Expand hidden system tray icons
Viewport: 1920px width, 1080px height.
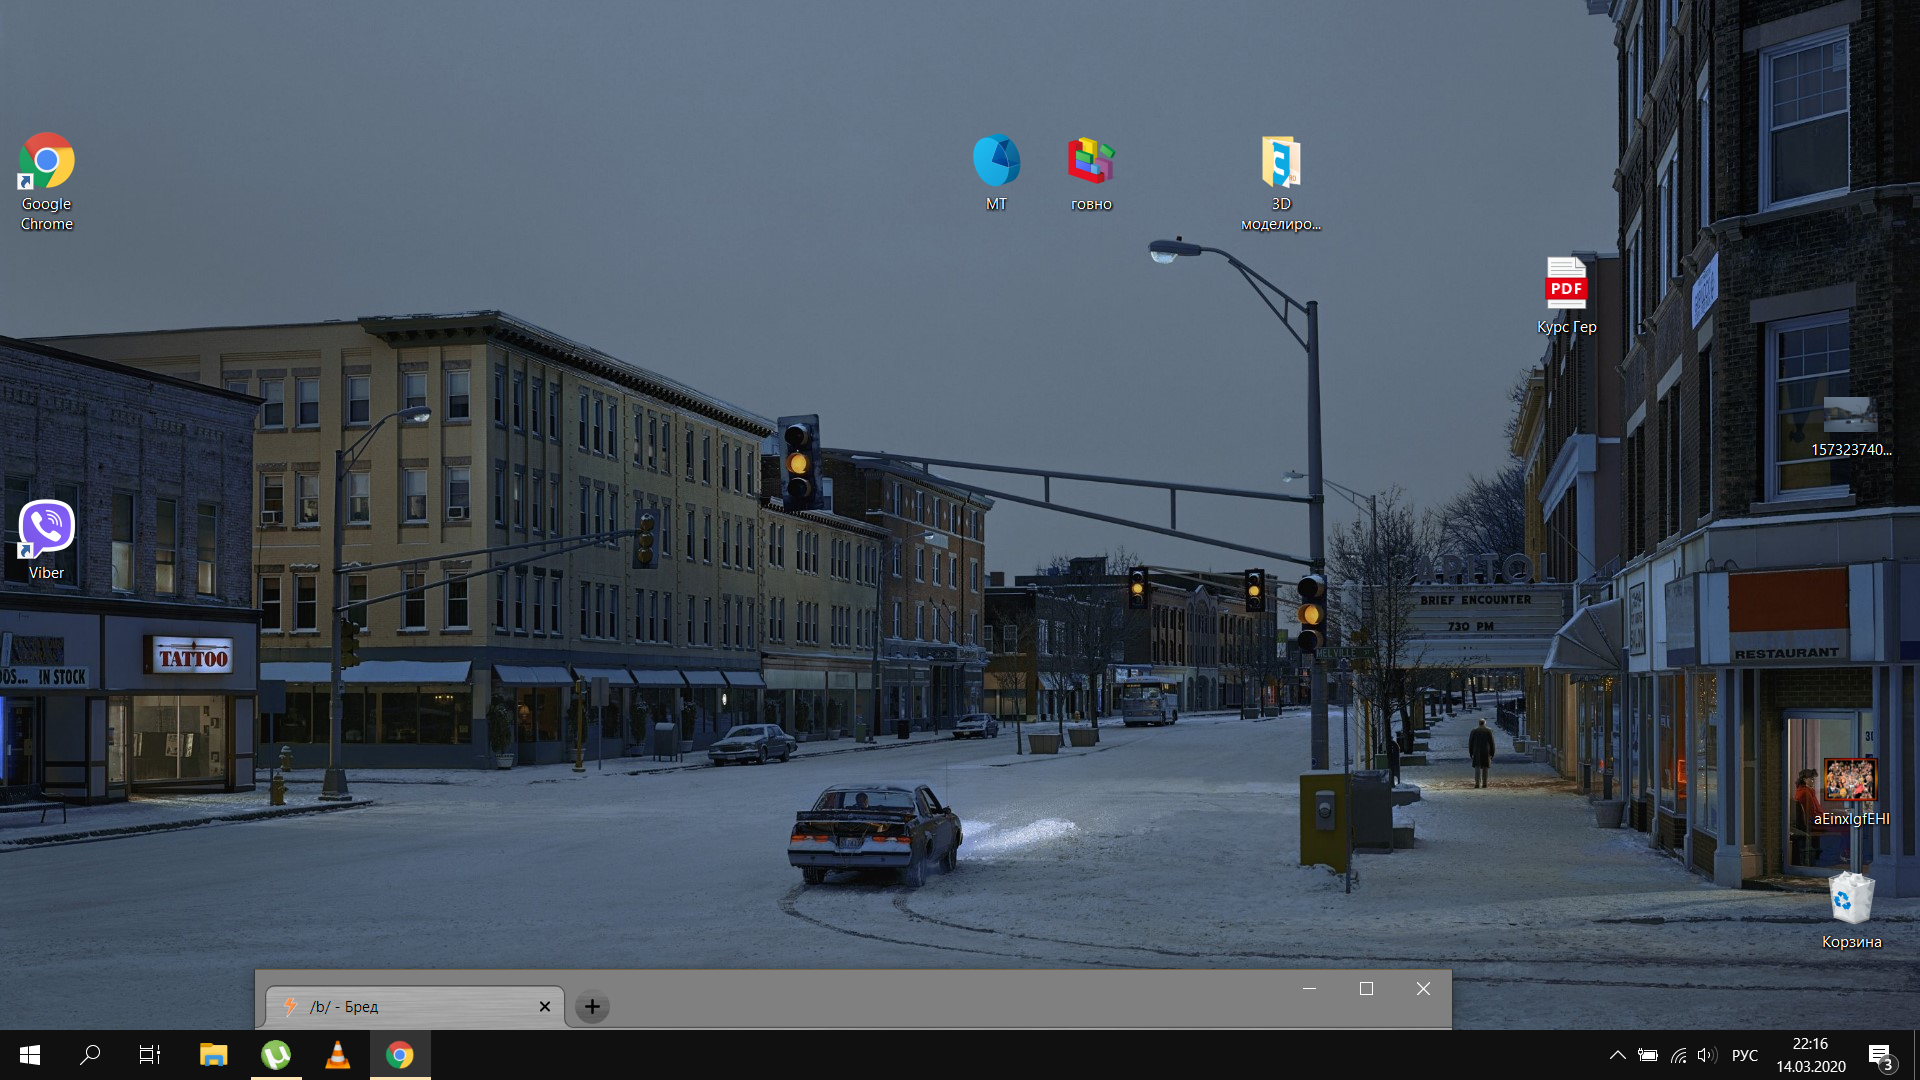[1617, 1055]
